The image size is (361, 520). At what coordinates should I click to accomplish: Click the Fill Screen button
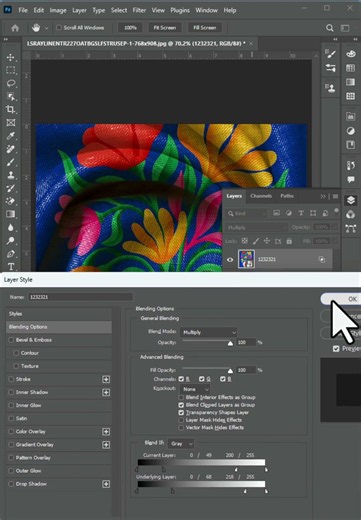click(x=205, y=28)
